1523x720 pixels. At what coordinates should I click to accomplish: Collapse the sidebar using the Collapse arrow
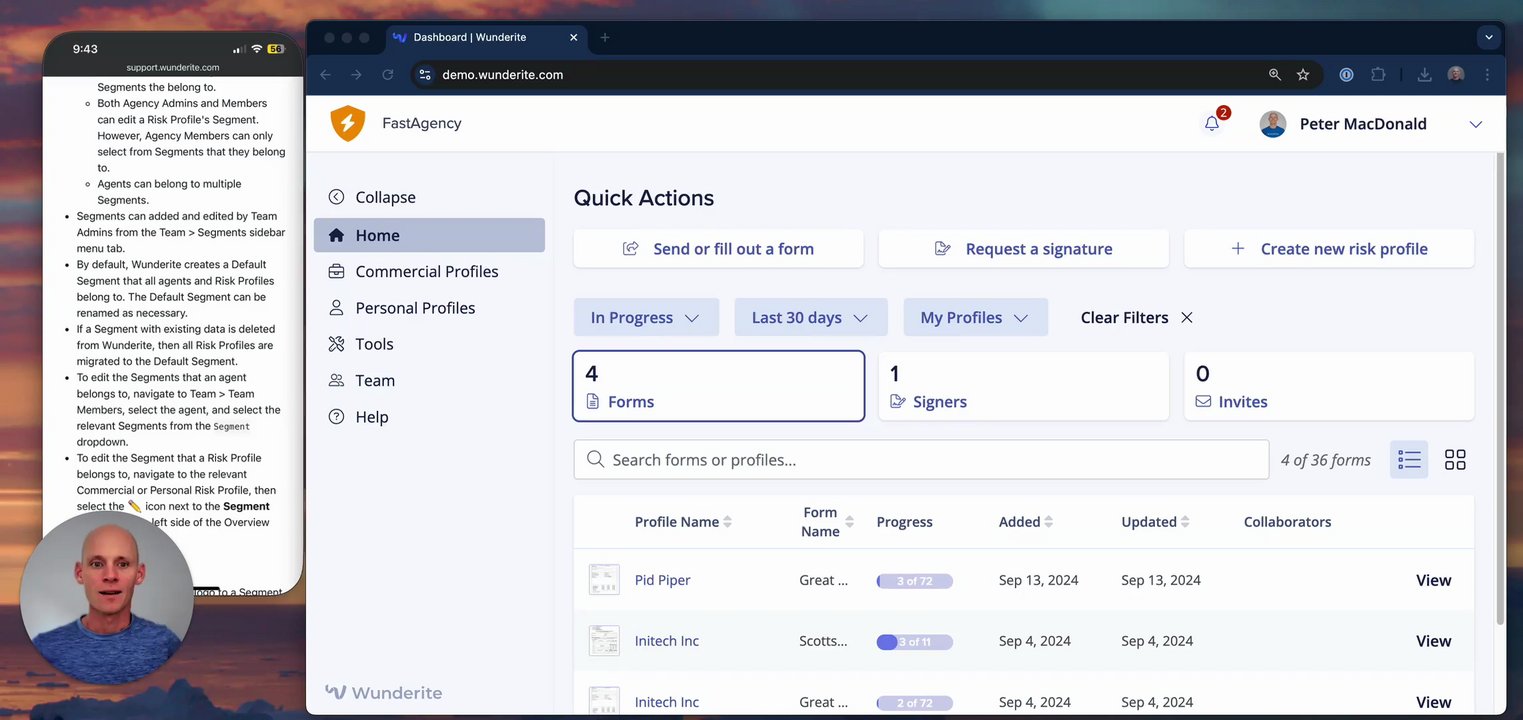click(336, 197)
